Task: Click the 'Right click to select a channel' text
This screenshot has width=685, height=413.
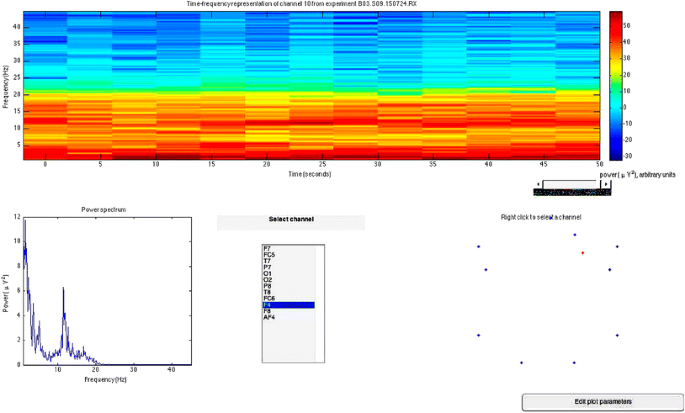Action: pyautogui.click(x=541, y=217)
